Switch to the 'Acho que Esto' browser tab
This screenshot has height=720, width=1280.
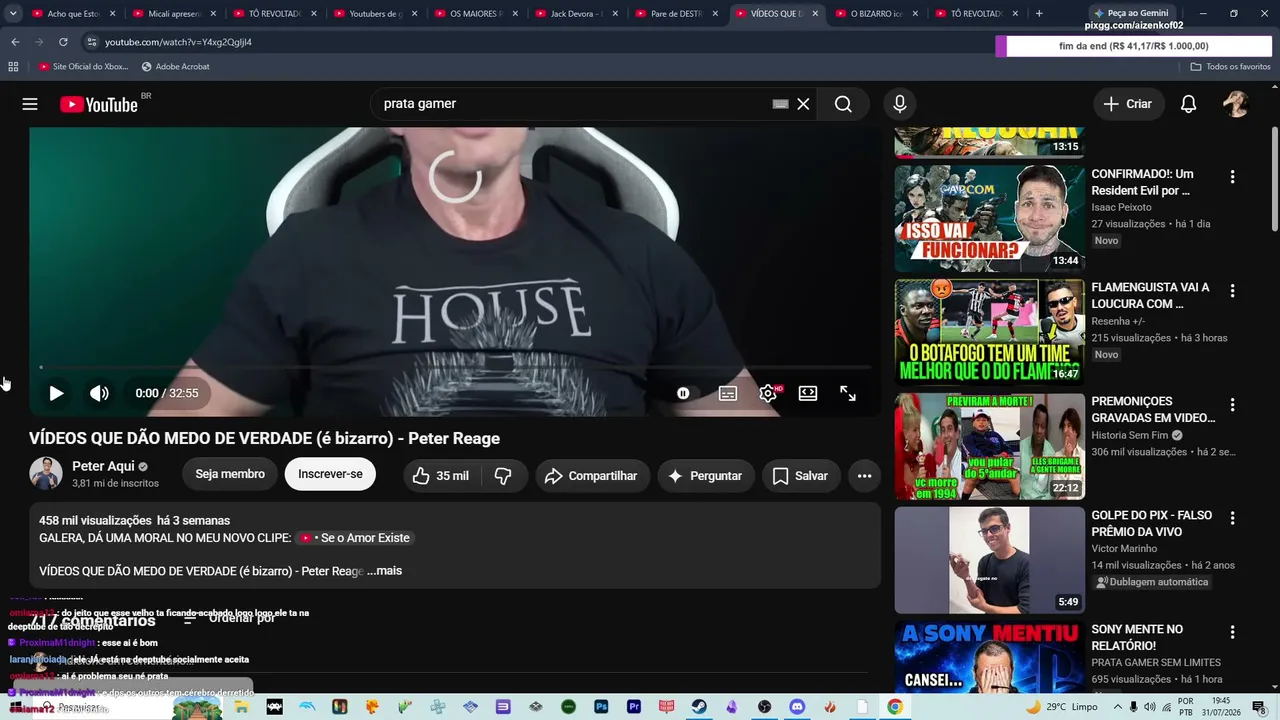tap(73, 14)
